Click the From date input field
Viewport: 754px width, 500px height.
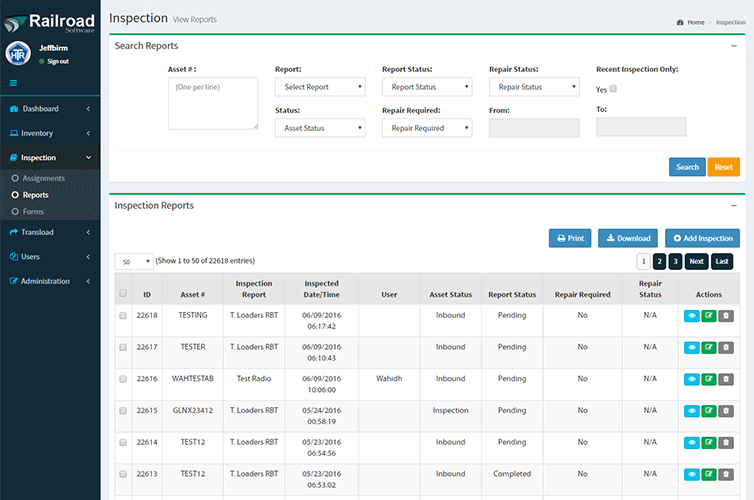coord(533,128)
